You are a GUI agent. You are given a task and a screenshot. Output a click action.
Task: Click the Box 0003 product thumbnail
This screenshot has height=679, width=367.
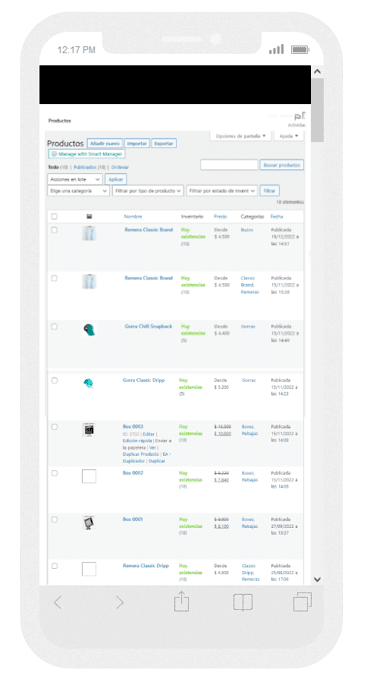[88, 430]
